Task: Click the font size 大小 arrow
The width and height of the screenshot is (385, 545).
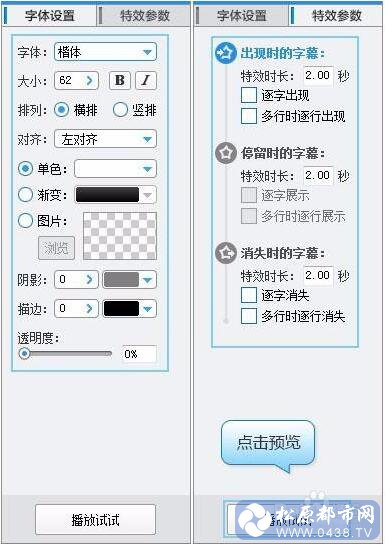Action: 90,81
